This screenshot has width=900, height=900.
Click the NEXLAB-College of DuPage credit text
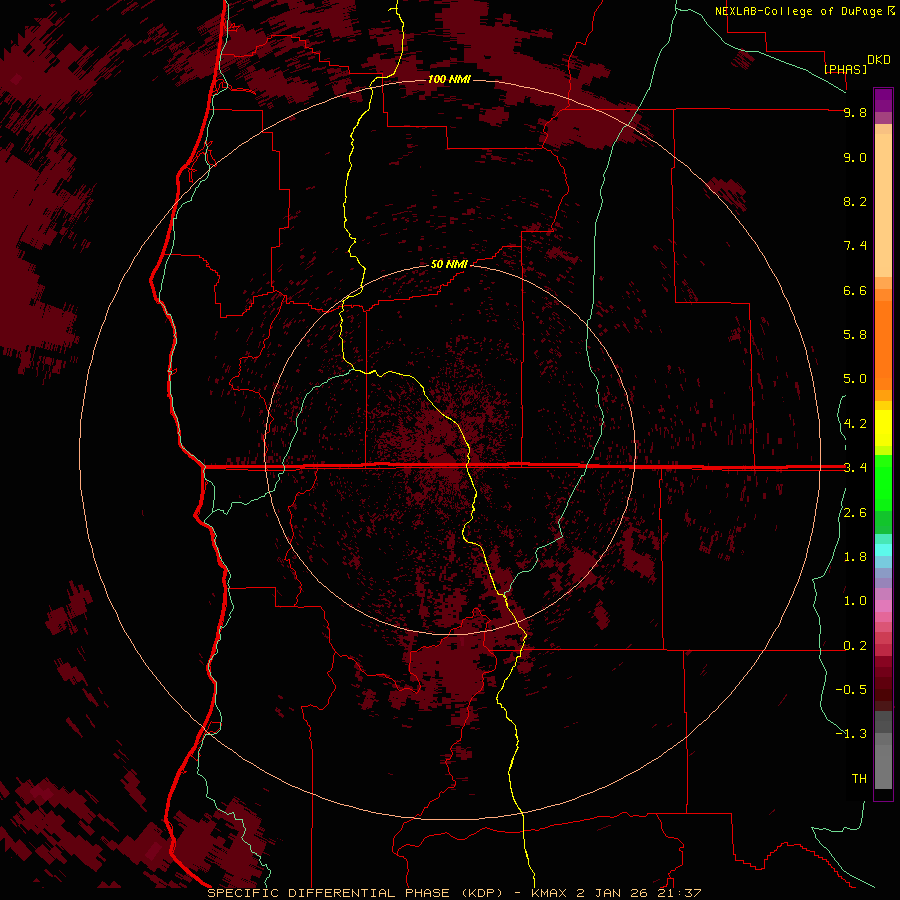coord(799,11)
